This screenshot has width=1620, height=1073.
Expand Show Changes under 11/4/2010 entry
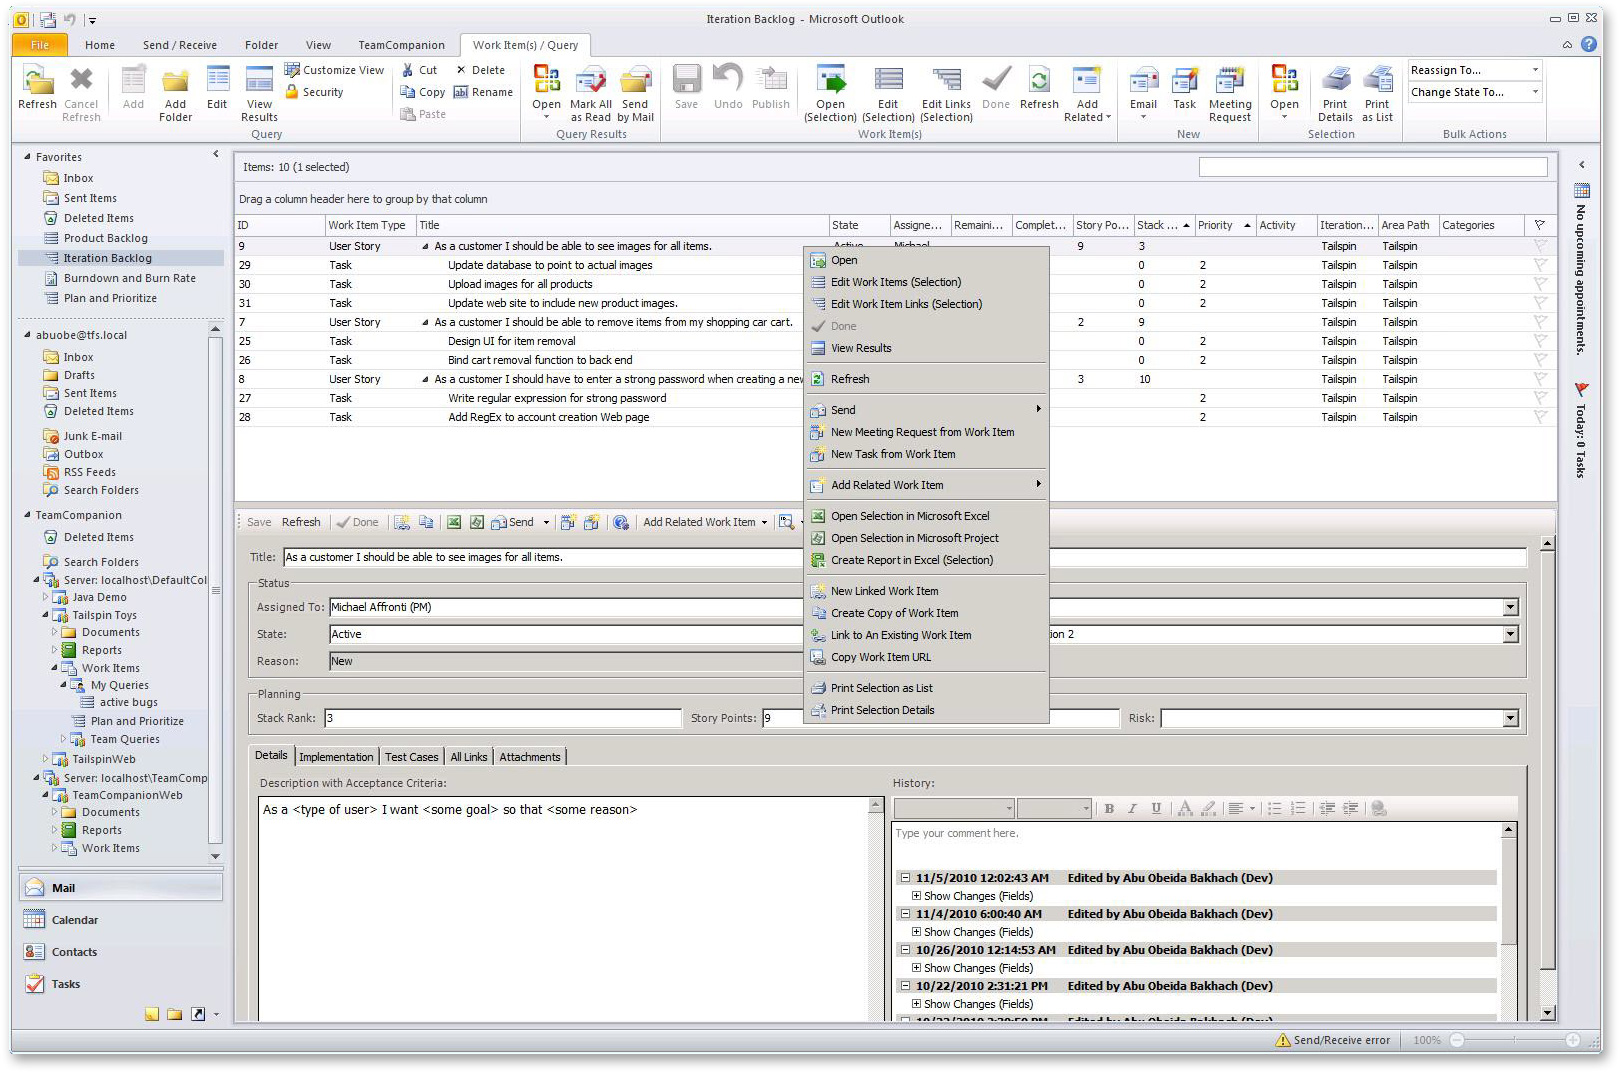(x=916, y=932)
